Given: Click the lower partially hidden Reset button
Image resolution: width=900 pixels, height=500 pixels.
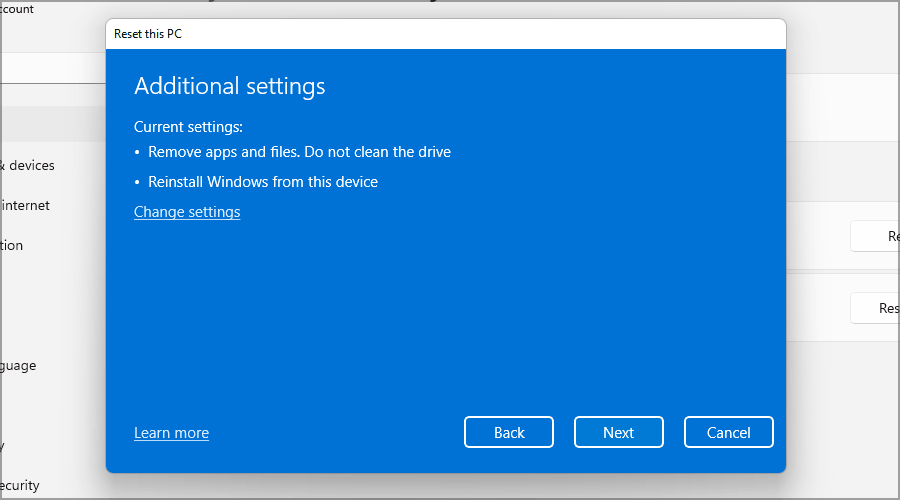Looking at the screenshot, I should 875,308.
